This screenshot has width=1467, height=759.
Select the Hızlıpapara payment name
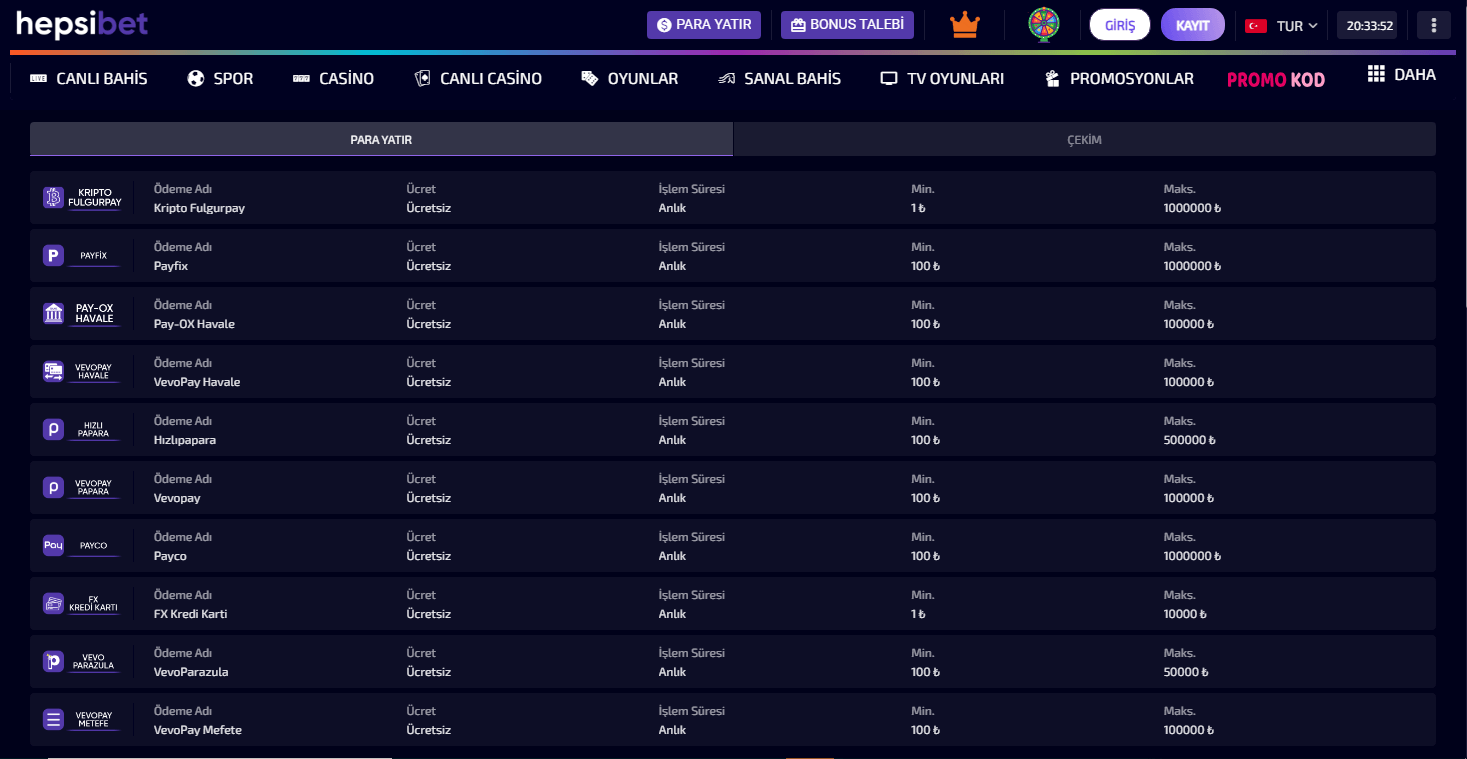coord(185,440)
